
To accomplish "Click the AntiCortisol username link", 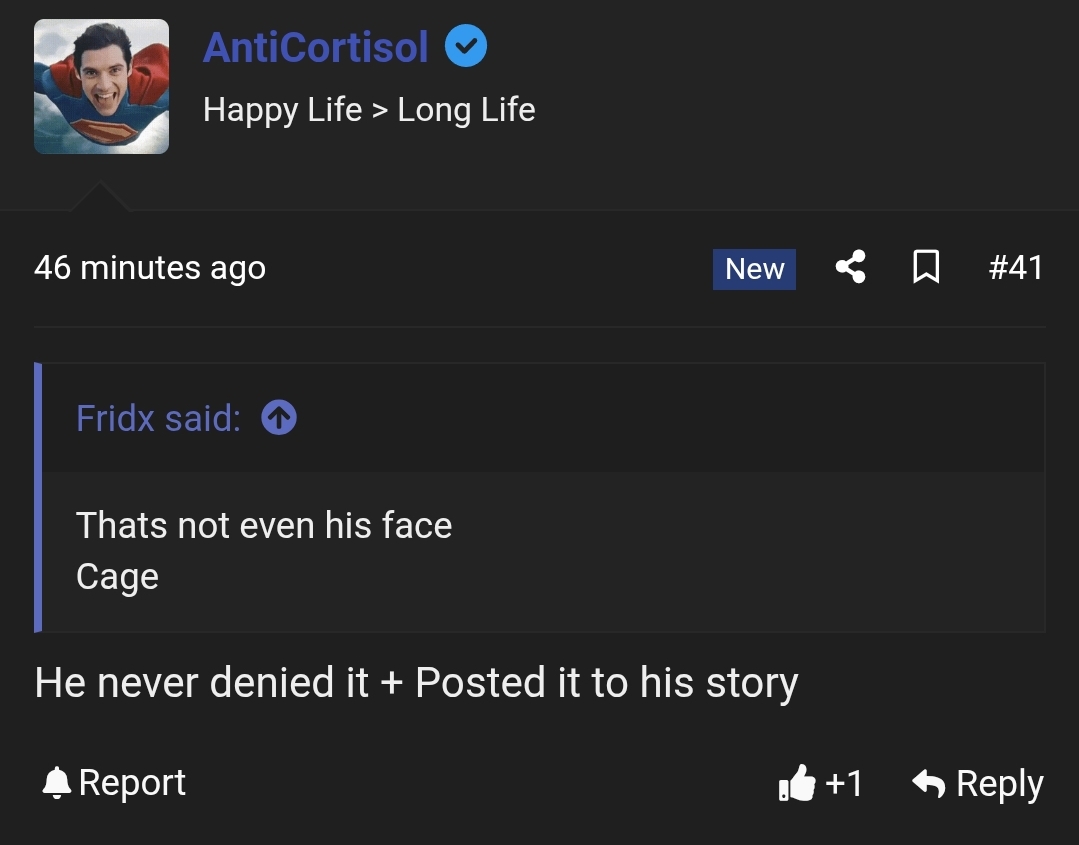I will point(315,47).
